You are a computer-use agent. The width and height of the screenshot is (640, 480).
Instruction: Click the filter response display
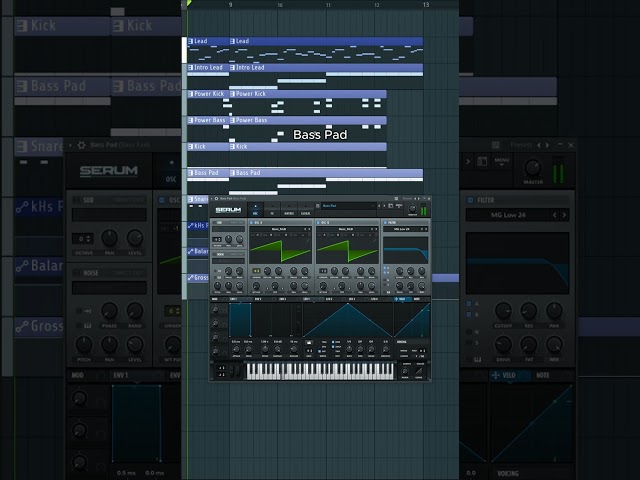point(406,250)
